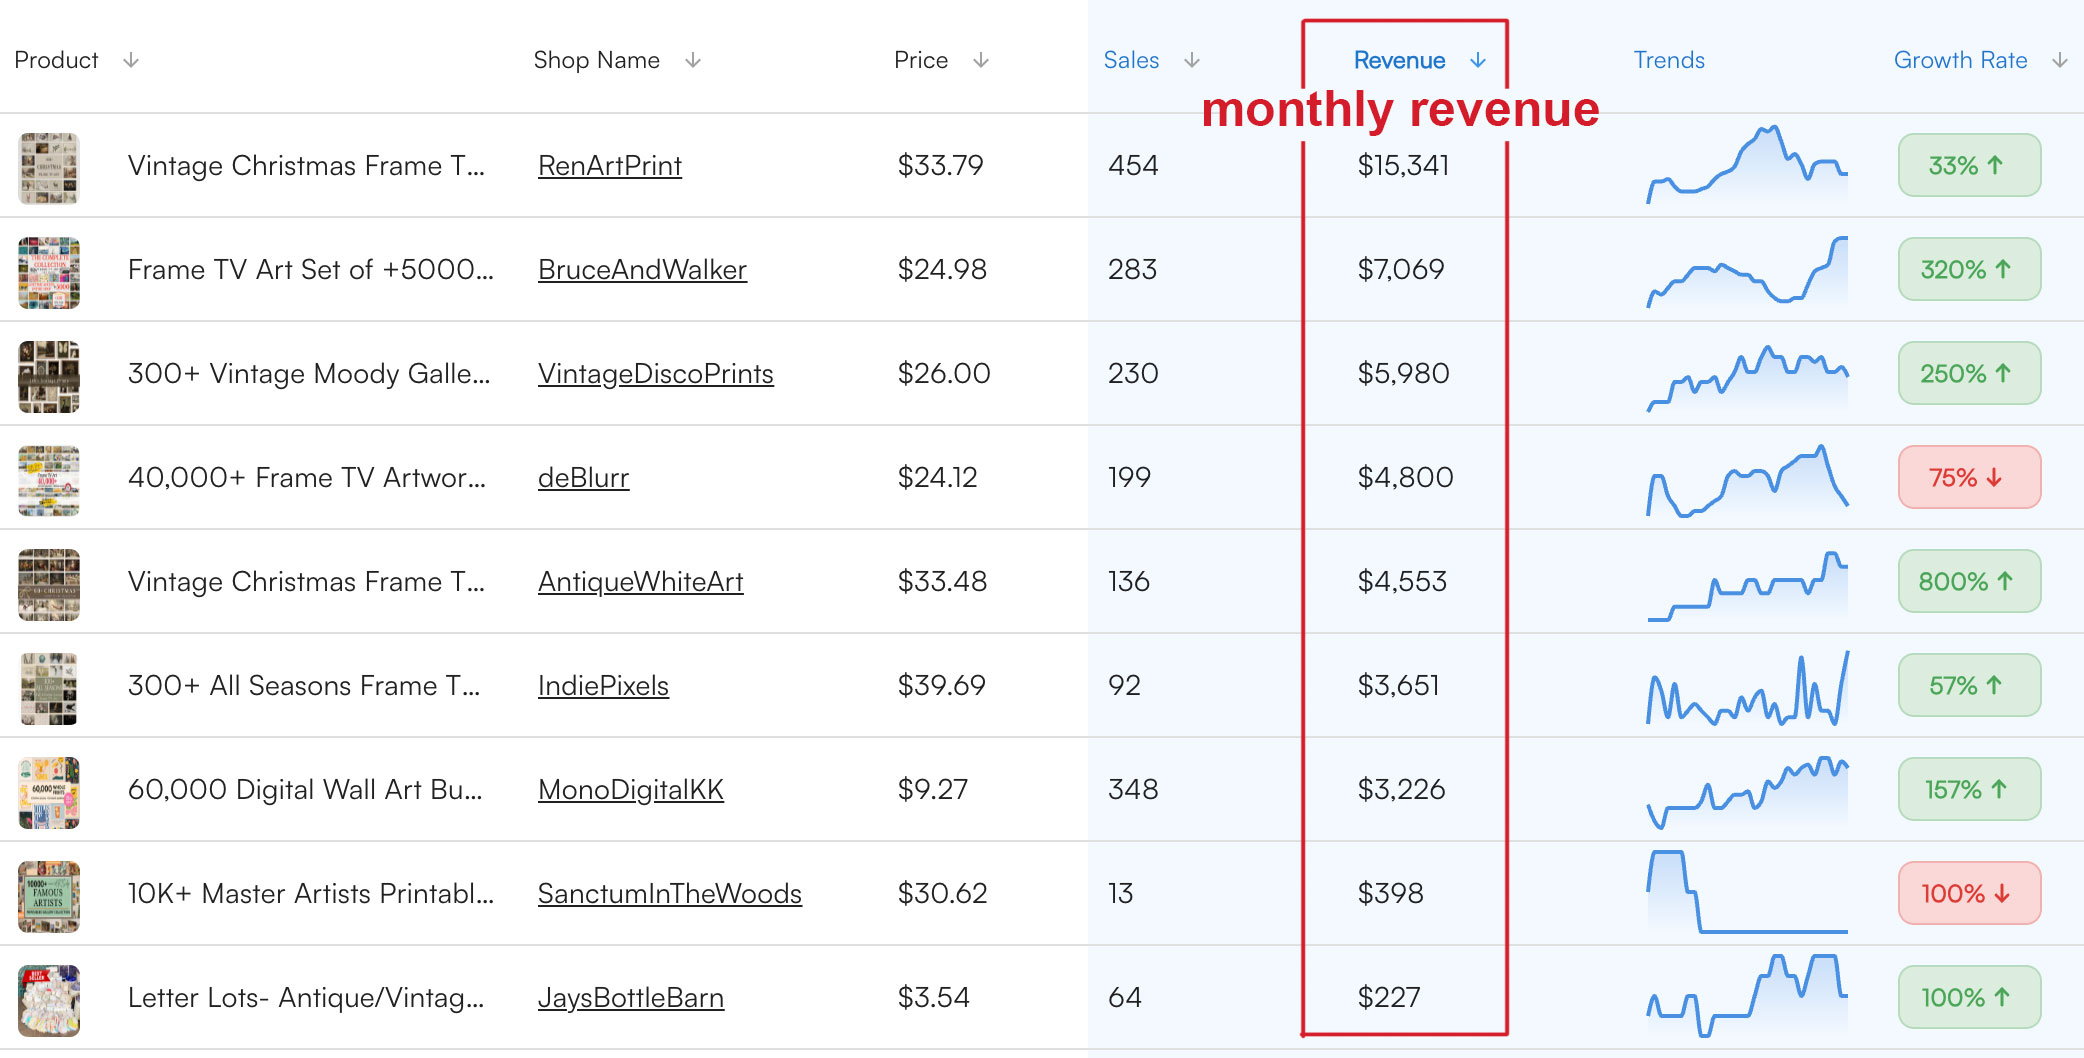
Task: Click the 60,000 Digital Wall Art thumbnail
Action: tap(49, 793)
